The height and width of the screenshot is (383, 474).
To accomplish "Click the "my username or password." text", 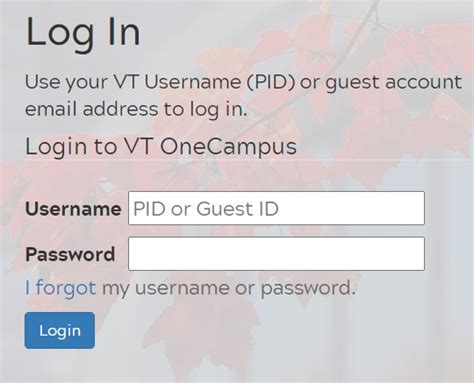I will point(229,288).
